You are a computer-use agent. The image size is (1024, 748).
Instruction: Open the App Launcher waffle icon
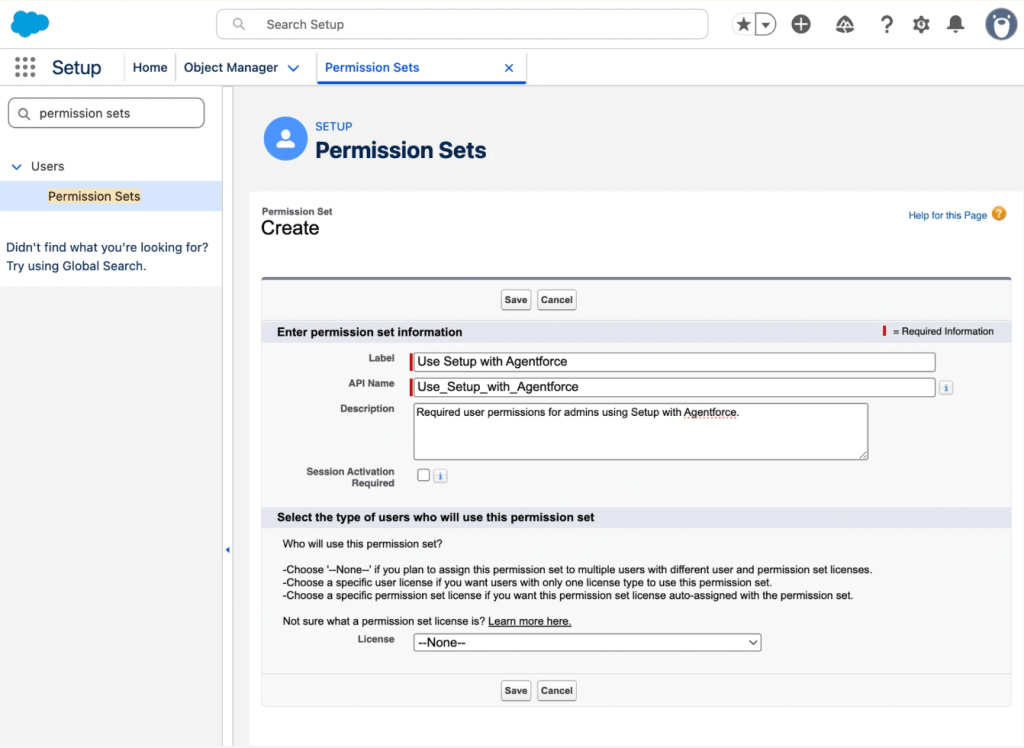[x=24, y=67]
